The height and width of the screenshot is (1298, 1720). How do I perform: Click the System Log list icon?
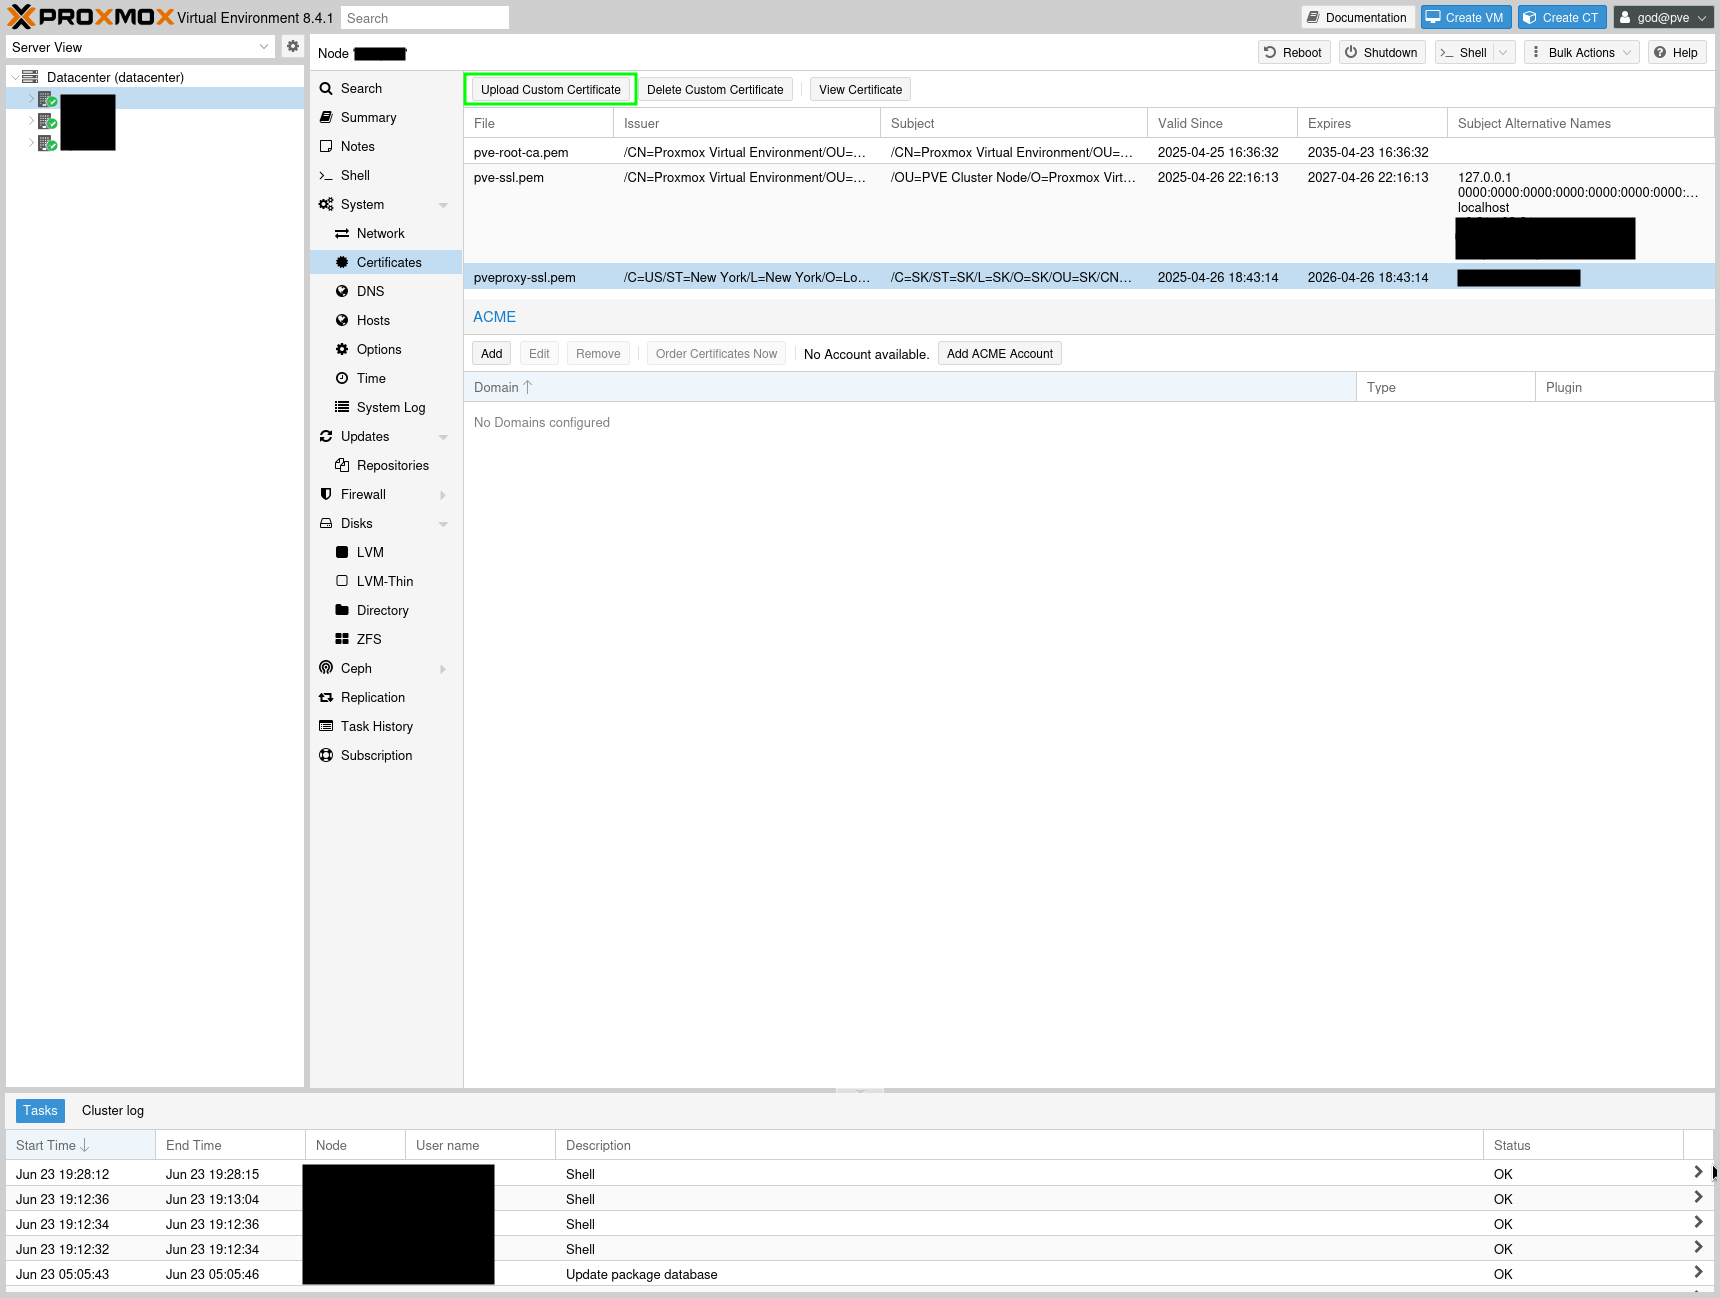[342, 407]
